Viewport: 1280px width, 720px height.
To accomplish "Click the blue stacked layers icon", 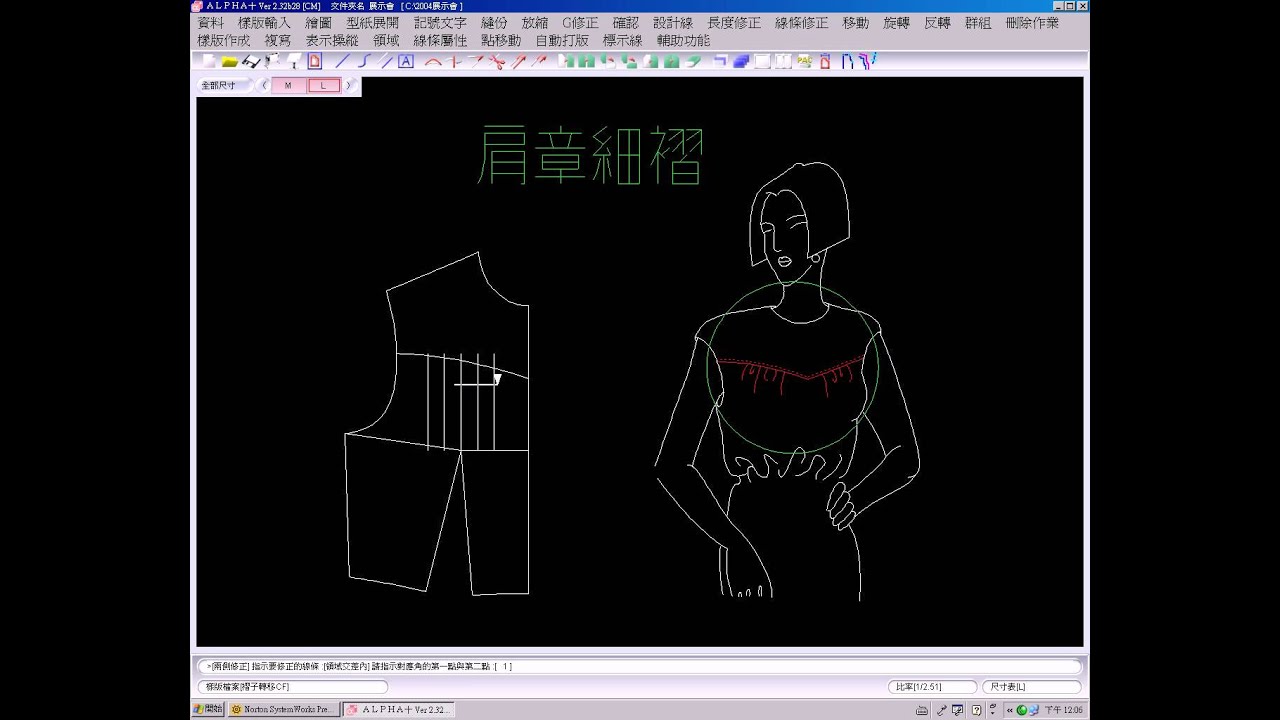I will pyautogui.click(x=741, y=61).
